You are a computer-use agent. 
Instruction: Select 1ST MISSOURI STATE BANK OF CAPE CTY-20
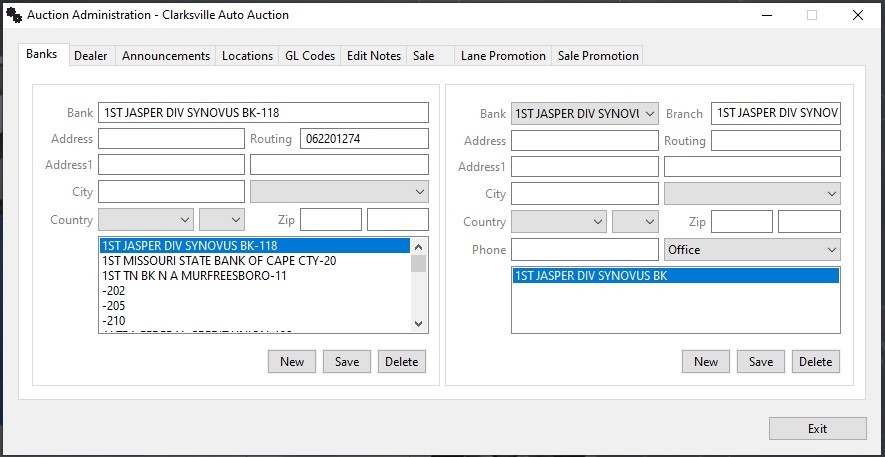[x=218, y=261]
